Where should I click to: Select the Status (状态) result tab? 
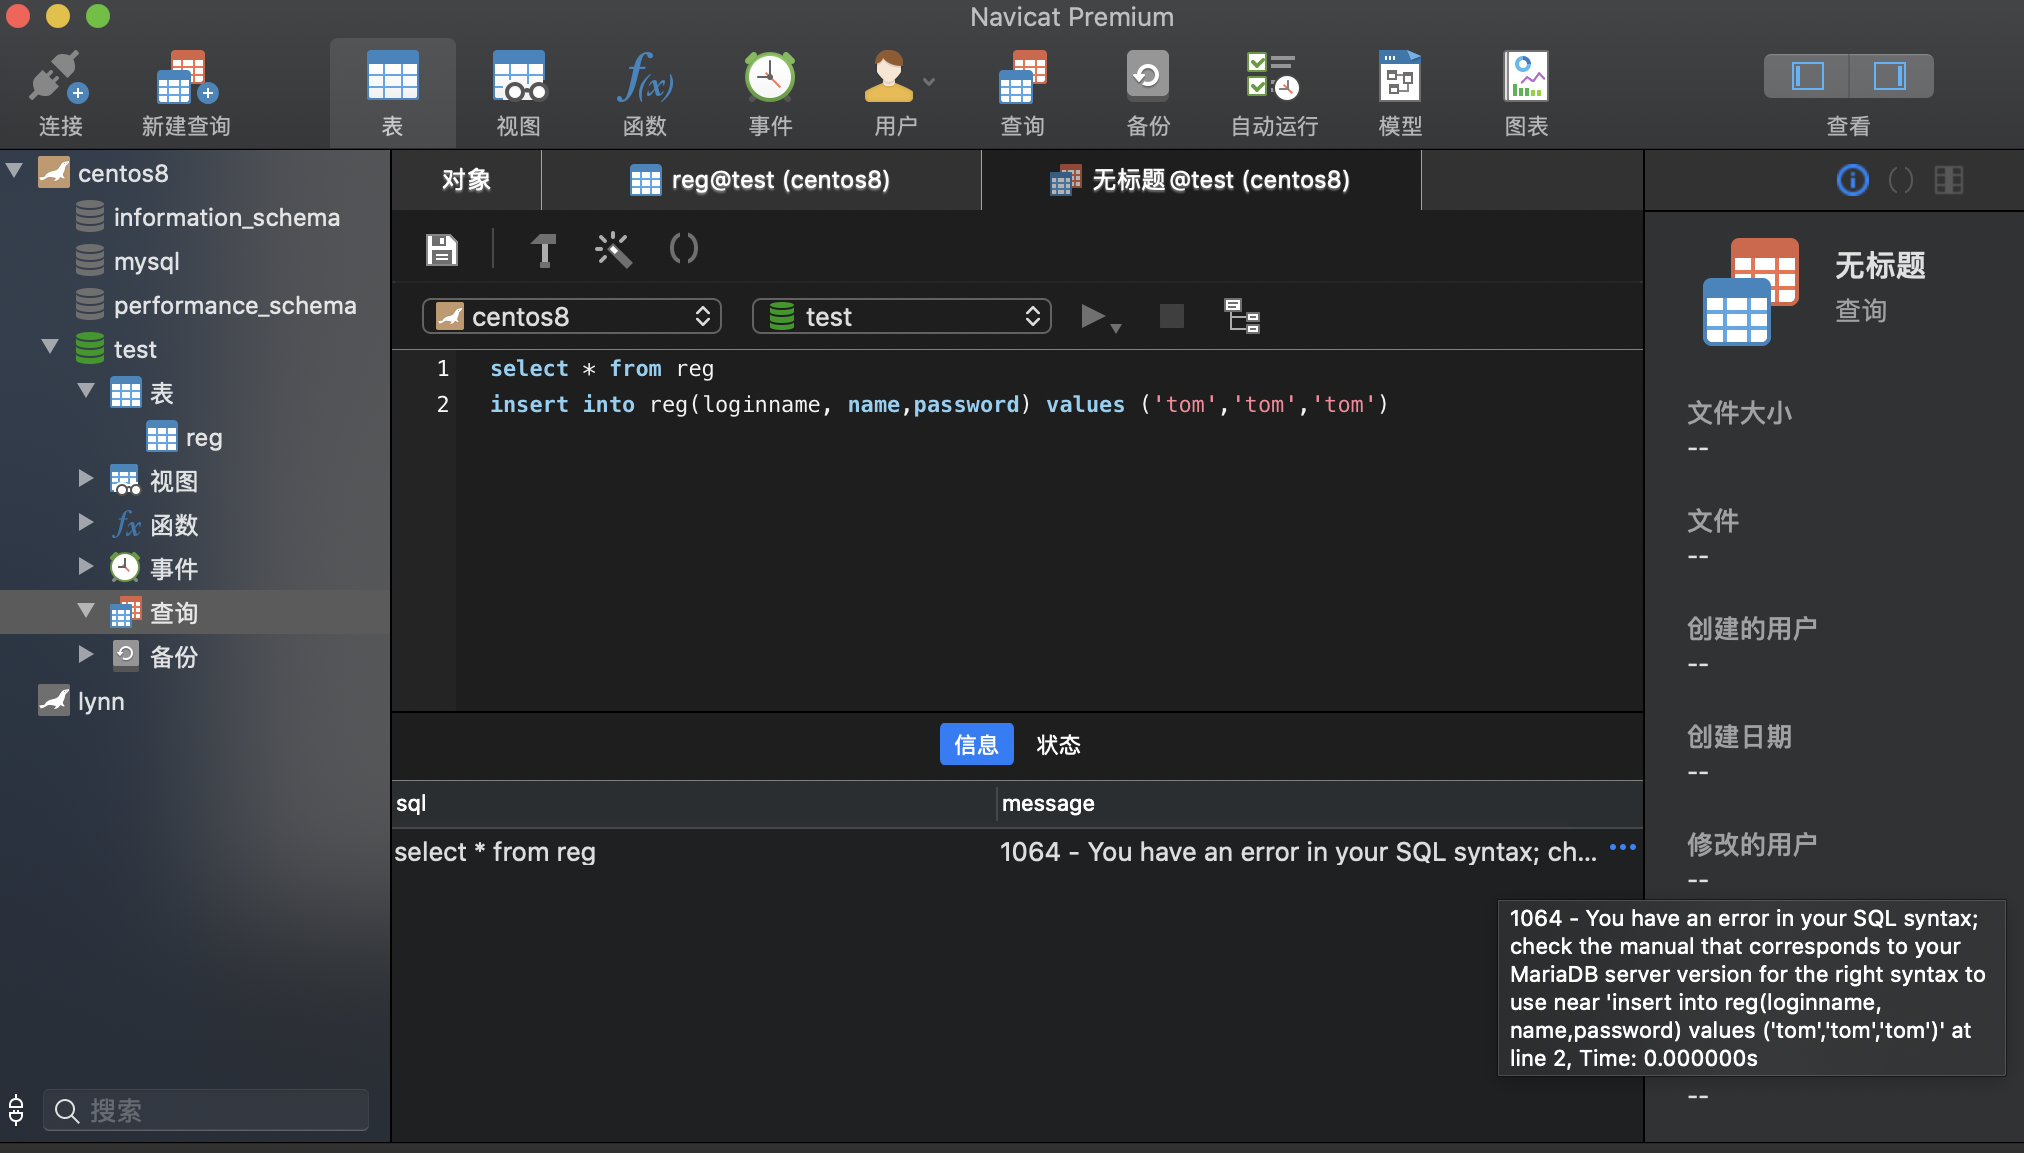(1058, 744)
